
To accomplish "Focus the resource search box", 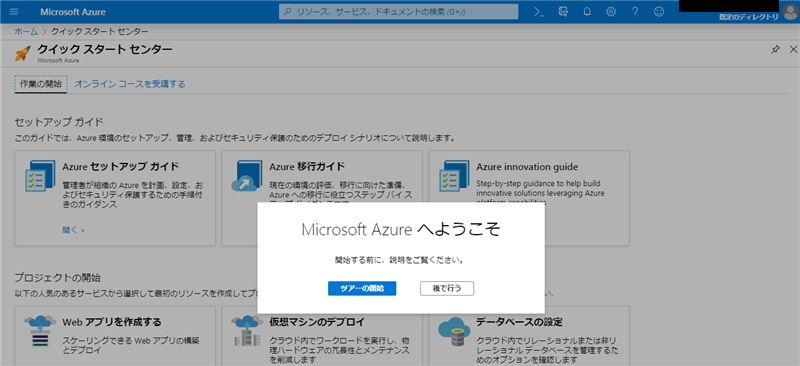I will coord(398,12).
